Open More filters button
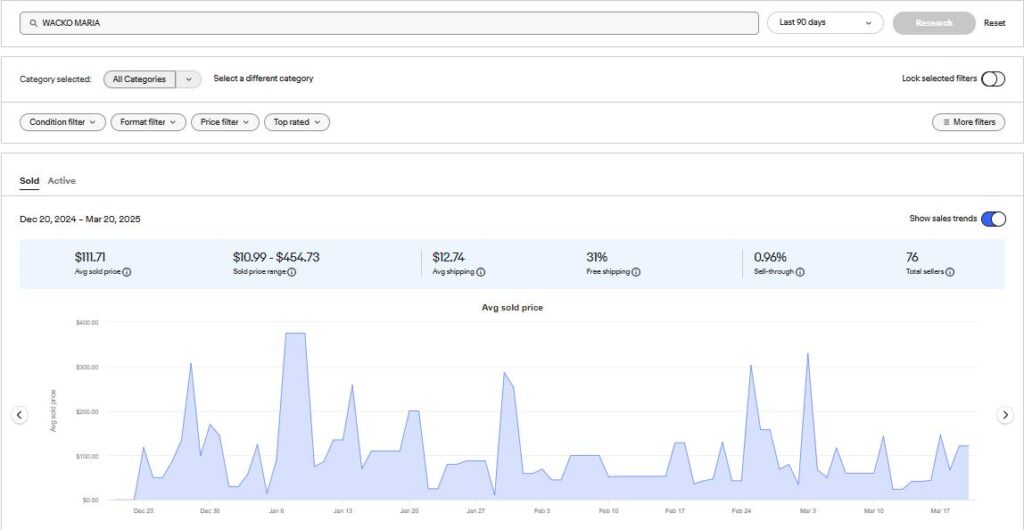This screenshot has width=1024, height=530. [x=968, y=122]
